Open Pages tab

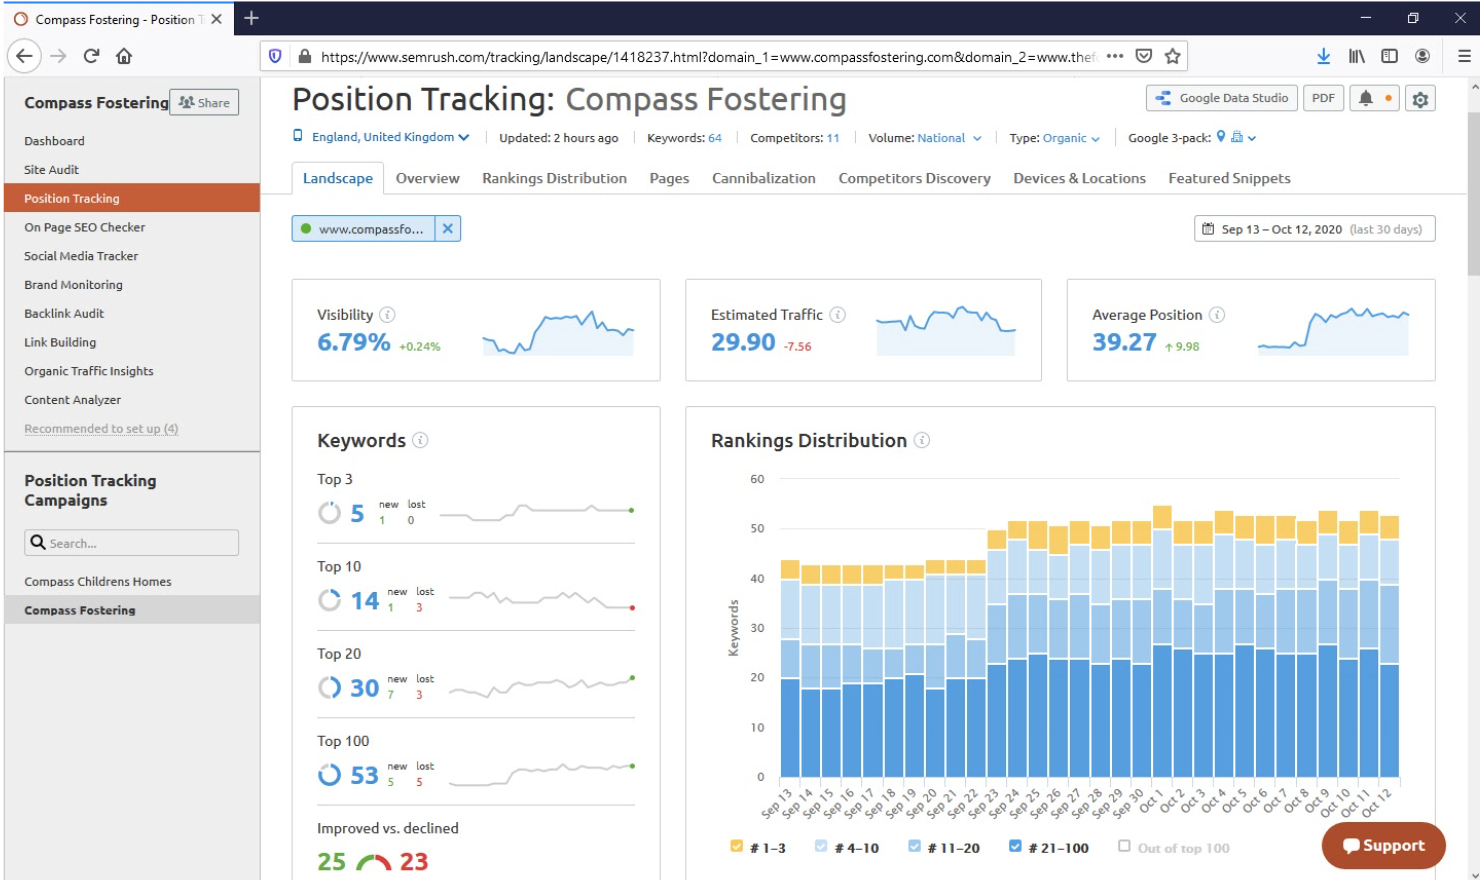click(x=669, y=178)
